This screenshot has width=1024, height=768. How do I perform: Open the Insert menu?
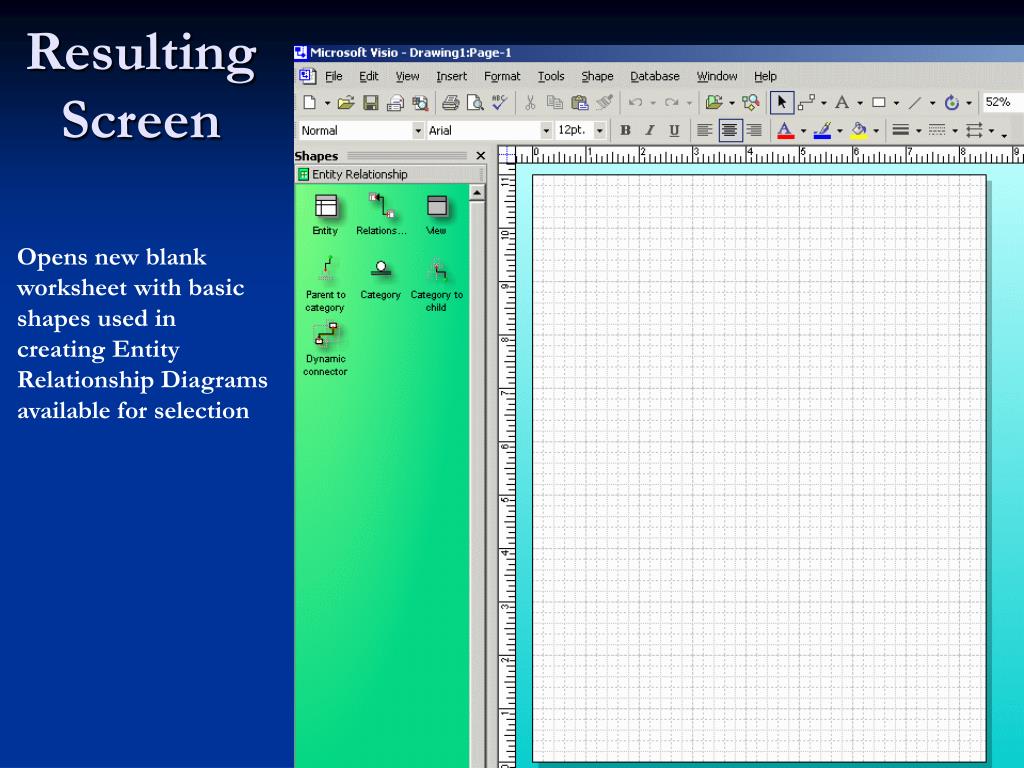click(x=451, y=76)
